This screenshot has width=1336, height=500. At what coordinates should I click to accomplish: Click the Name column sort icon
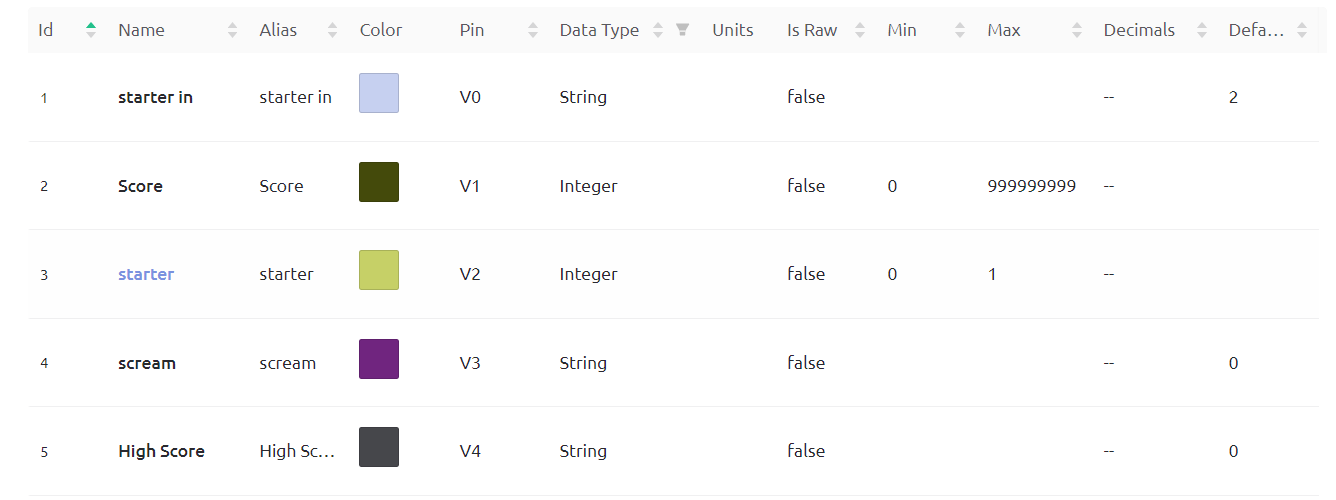233,30
